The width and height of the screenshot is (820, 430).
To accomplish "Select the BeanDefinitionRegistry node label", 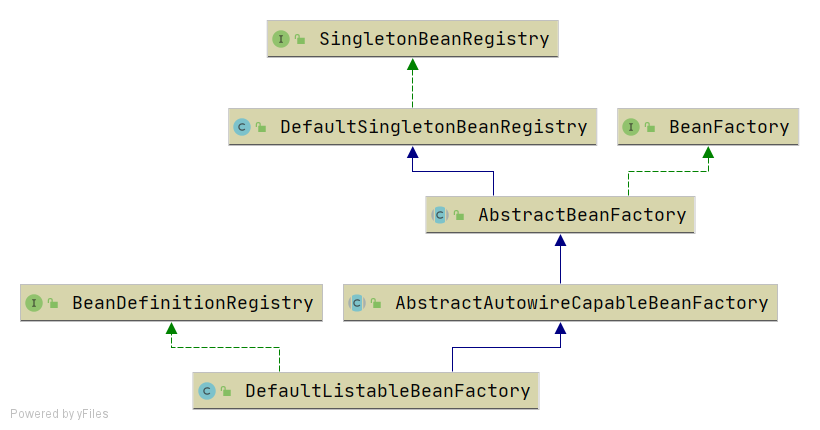I will (x=192, y=302).
